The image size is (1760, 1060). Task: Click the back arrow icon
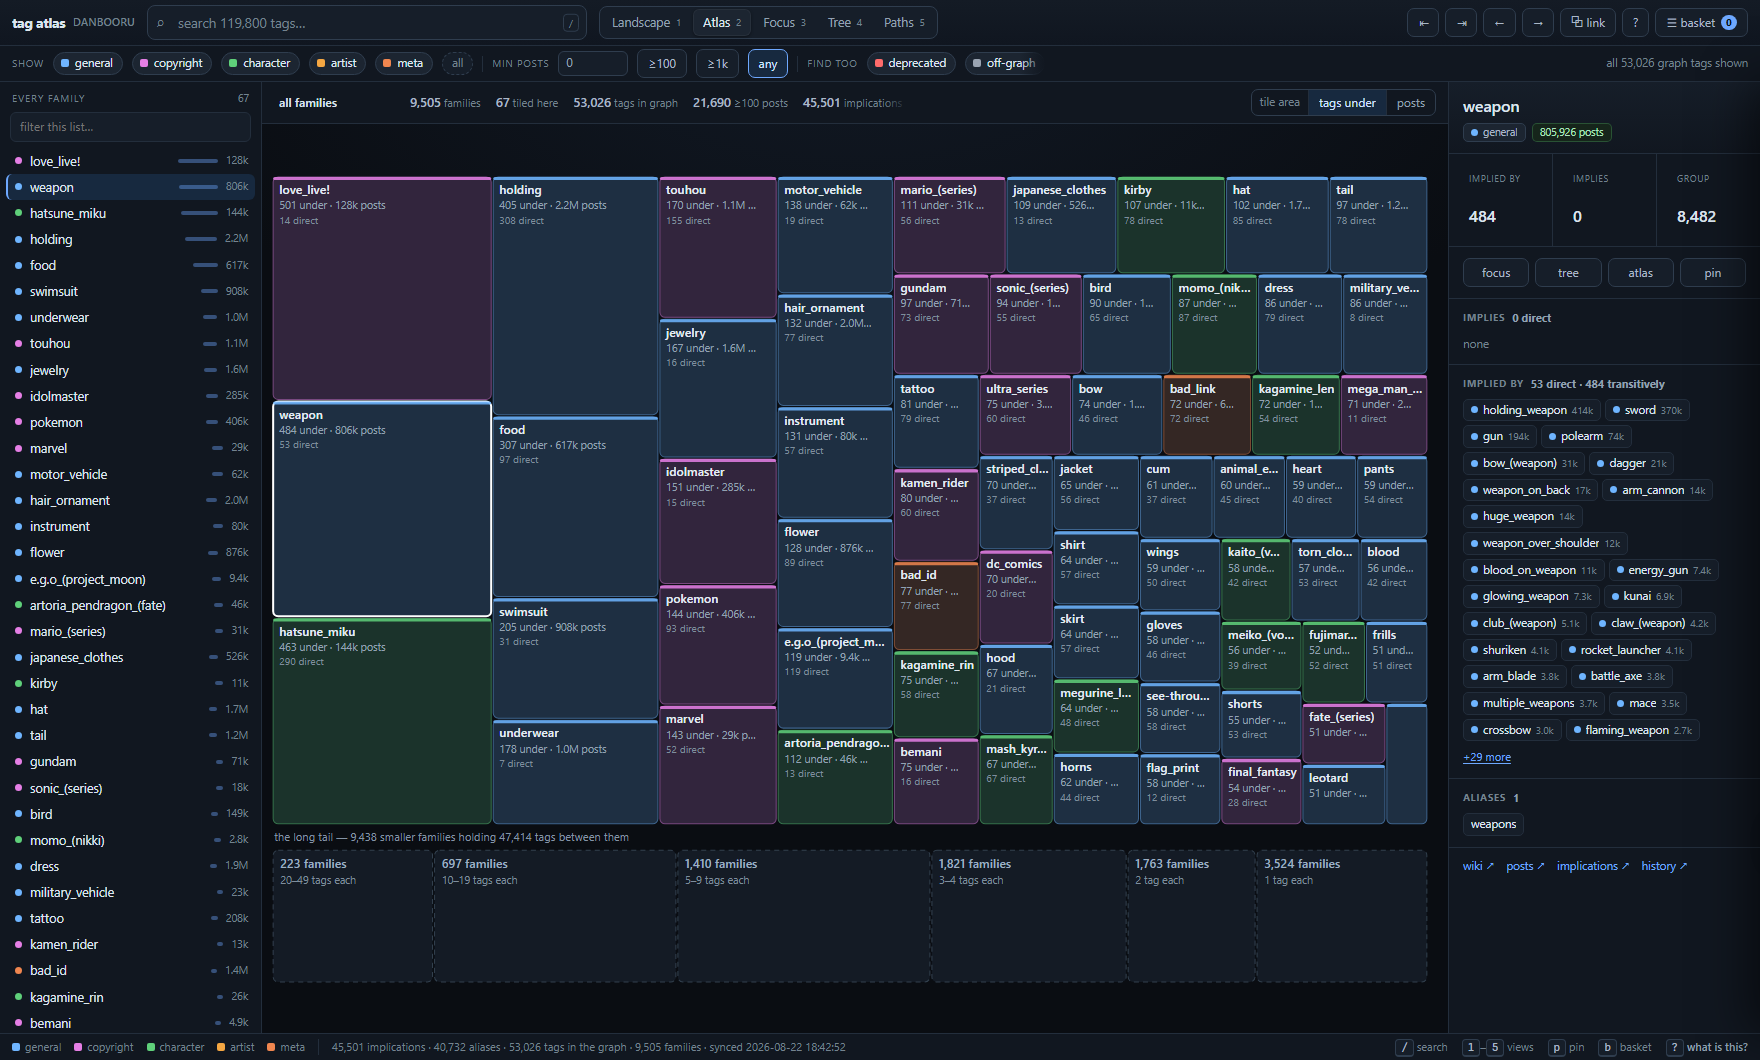[1499, 23]
